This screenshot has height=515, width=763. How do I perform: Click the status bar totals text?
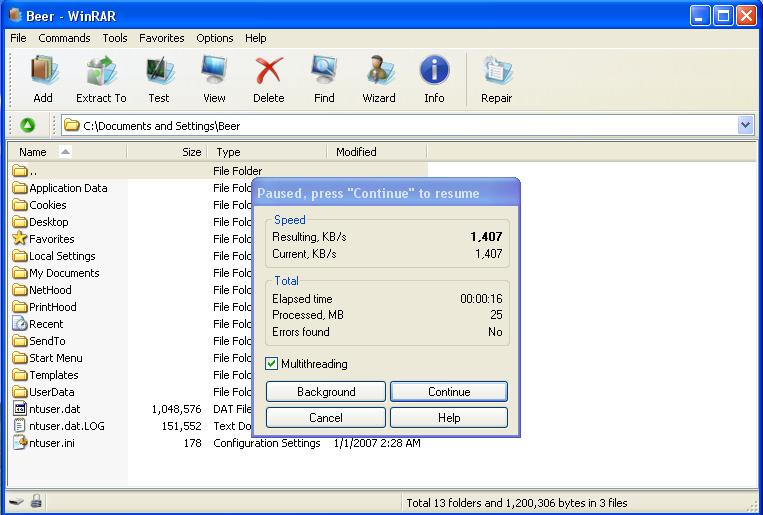(x=517, y=503)
